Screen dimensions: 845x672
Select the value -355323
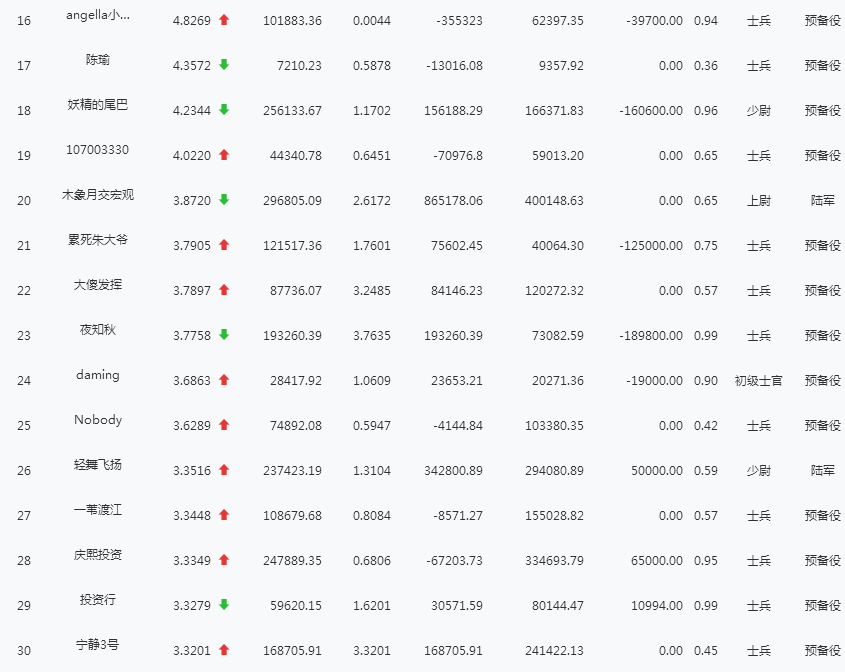click(x=459, y=21)
